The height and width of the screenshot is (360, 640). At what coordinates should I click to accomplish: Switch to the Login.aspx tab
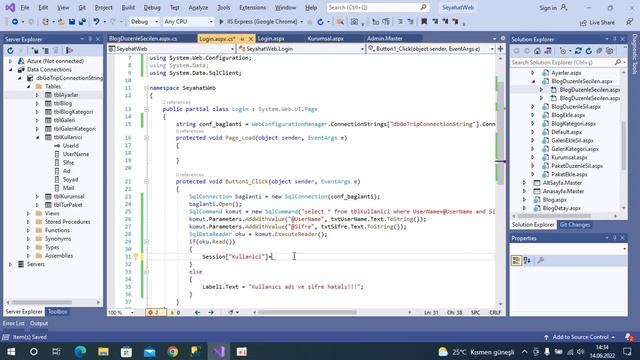271,38
